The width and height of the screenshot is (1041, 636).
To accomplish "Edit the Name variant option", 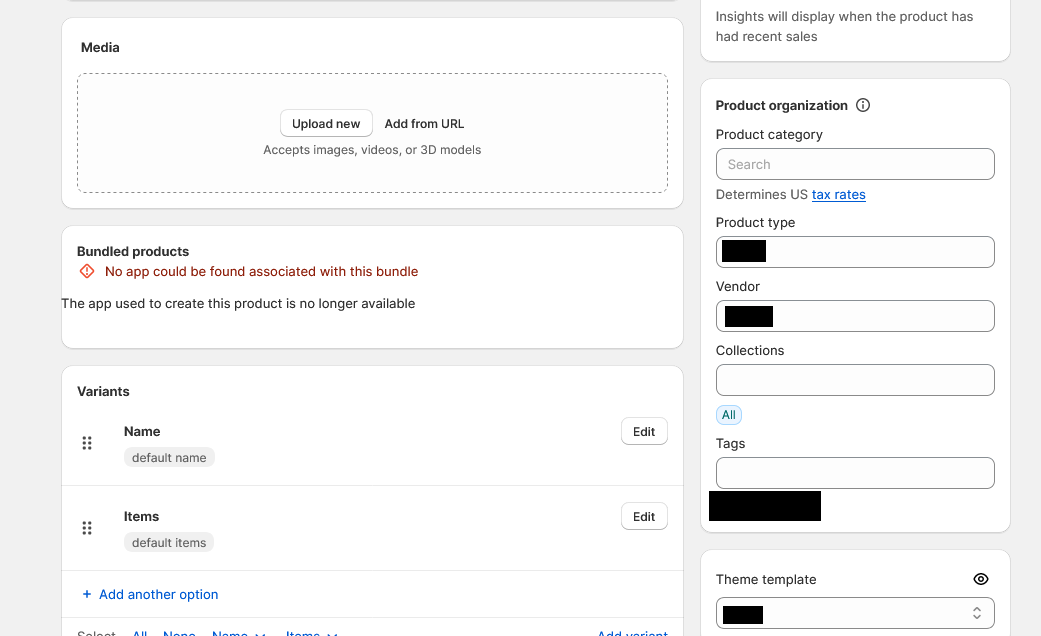I will (644, 432).
